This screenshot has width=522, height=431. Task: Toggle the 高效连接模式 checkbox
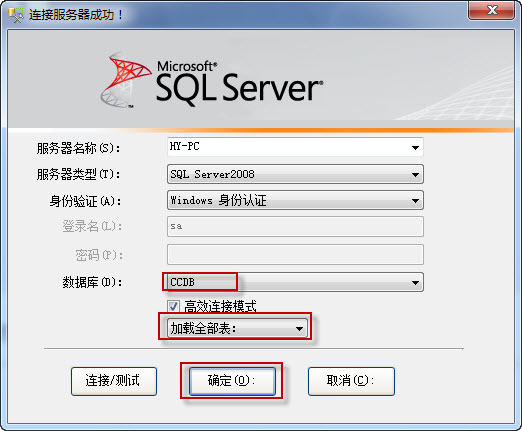click(x=173, y=306)
